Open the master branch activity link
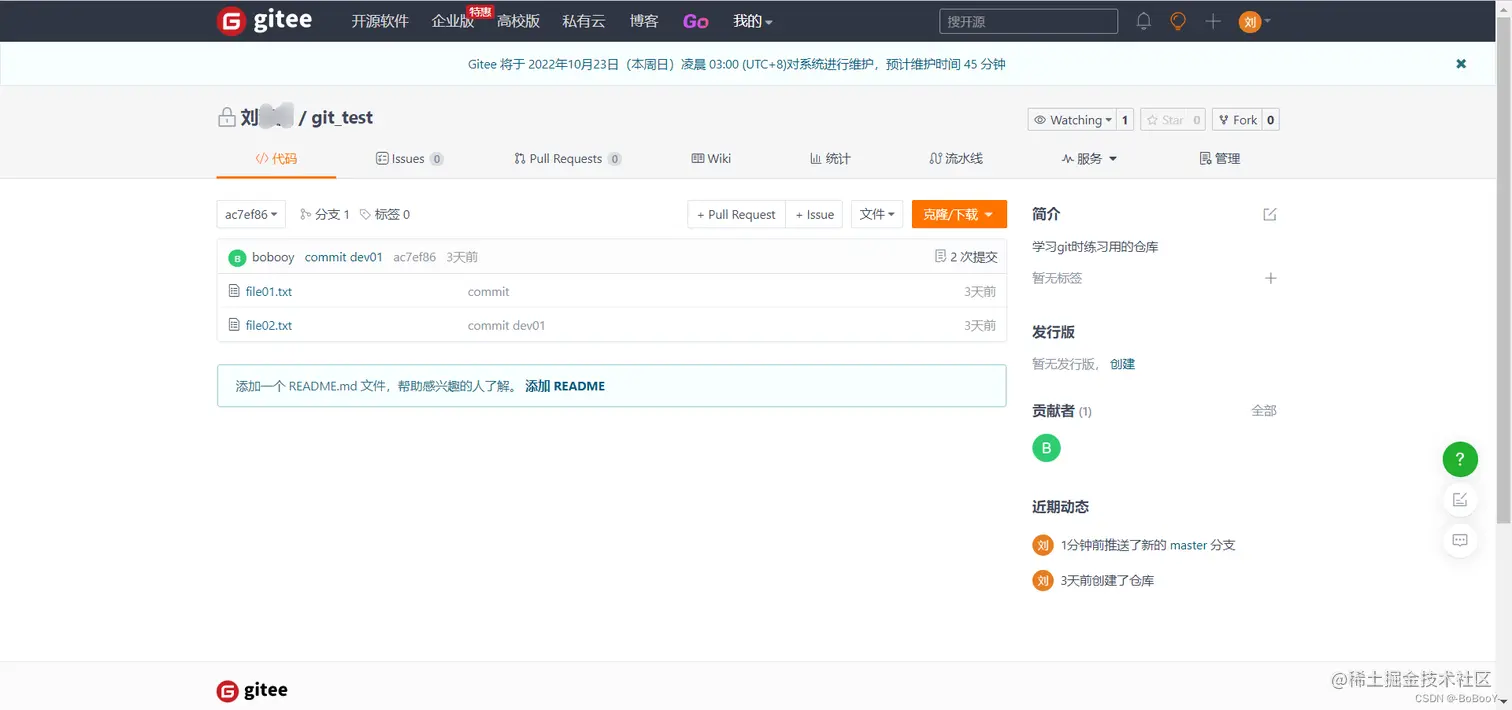 pyautogui.click(x=1188, y=545)
